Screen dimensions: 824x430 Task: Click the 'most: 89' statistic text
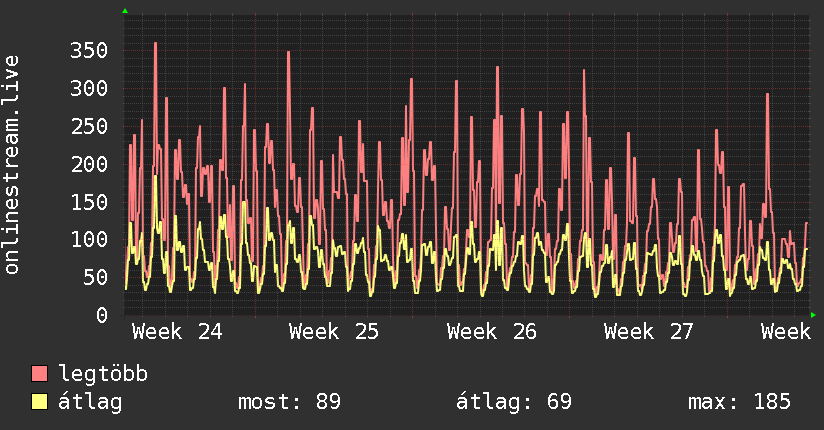point(290,402)
